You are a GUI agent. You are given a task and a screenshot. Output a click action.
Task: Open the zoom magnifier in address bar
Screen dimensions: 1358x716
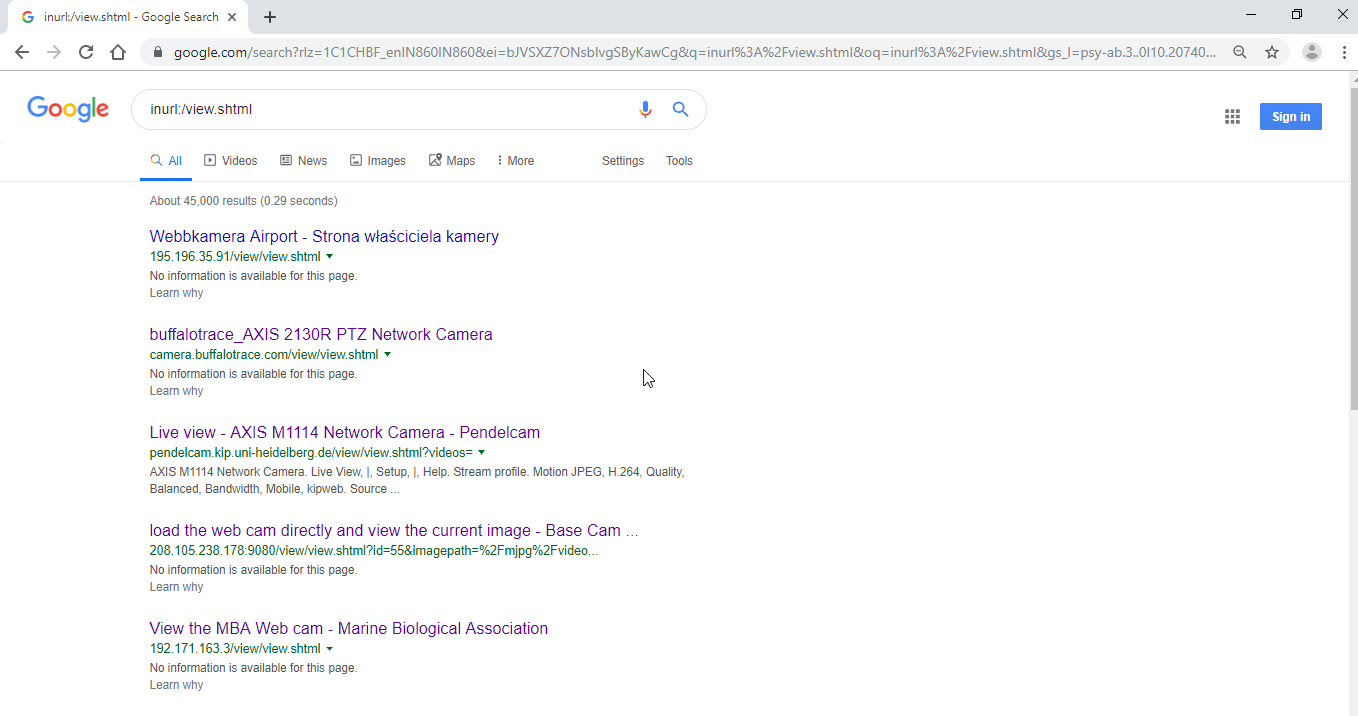click(x=1240, y=52)
